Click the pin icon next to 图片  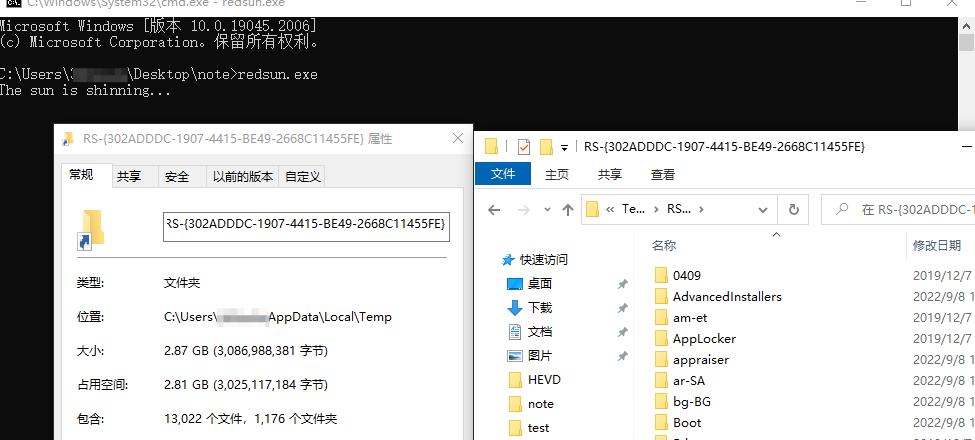(x=622, y=356)
